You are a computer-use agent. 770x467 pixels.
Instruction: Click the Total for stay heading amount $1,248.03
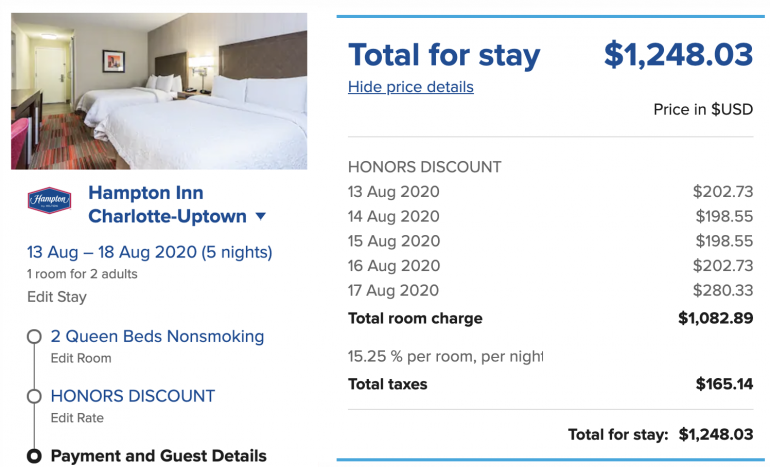[x=678, y=54]
